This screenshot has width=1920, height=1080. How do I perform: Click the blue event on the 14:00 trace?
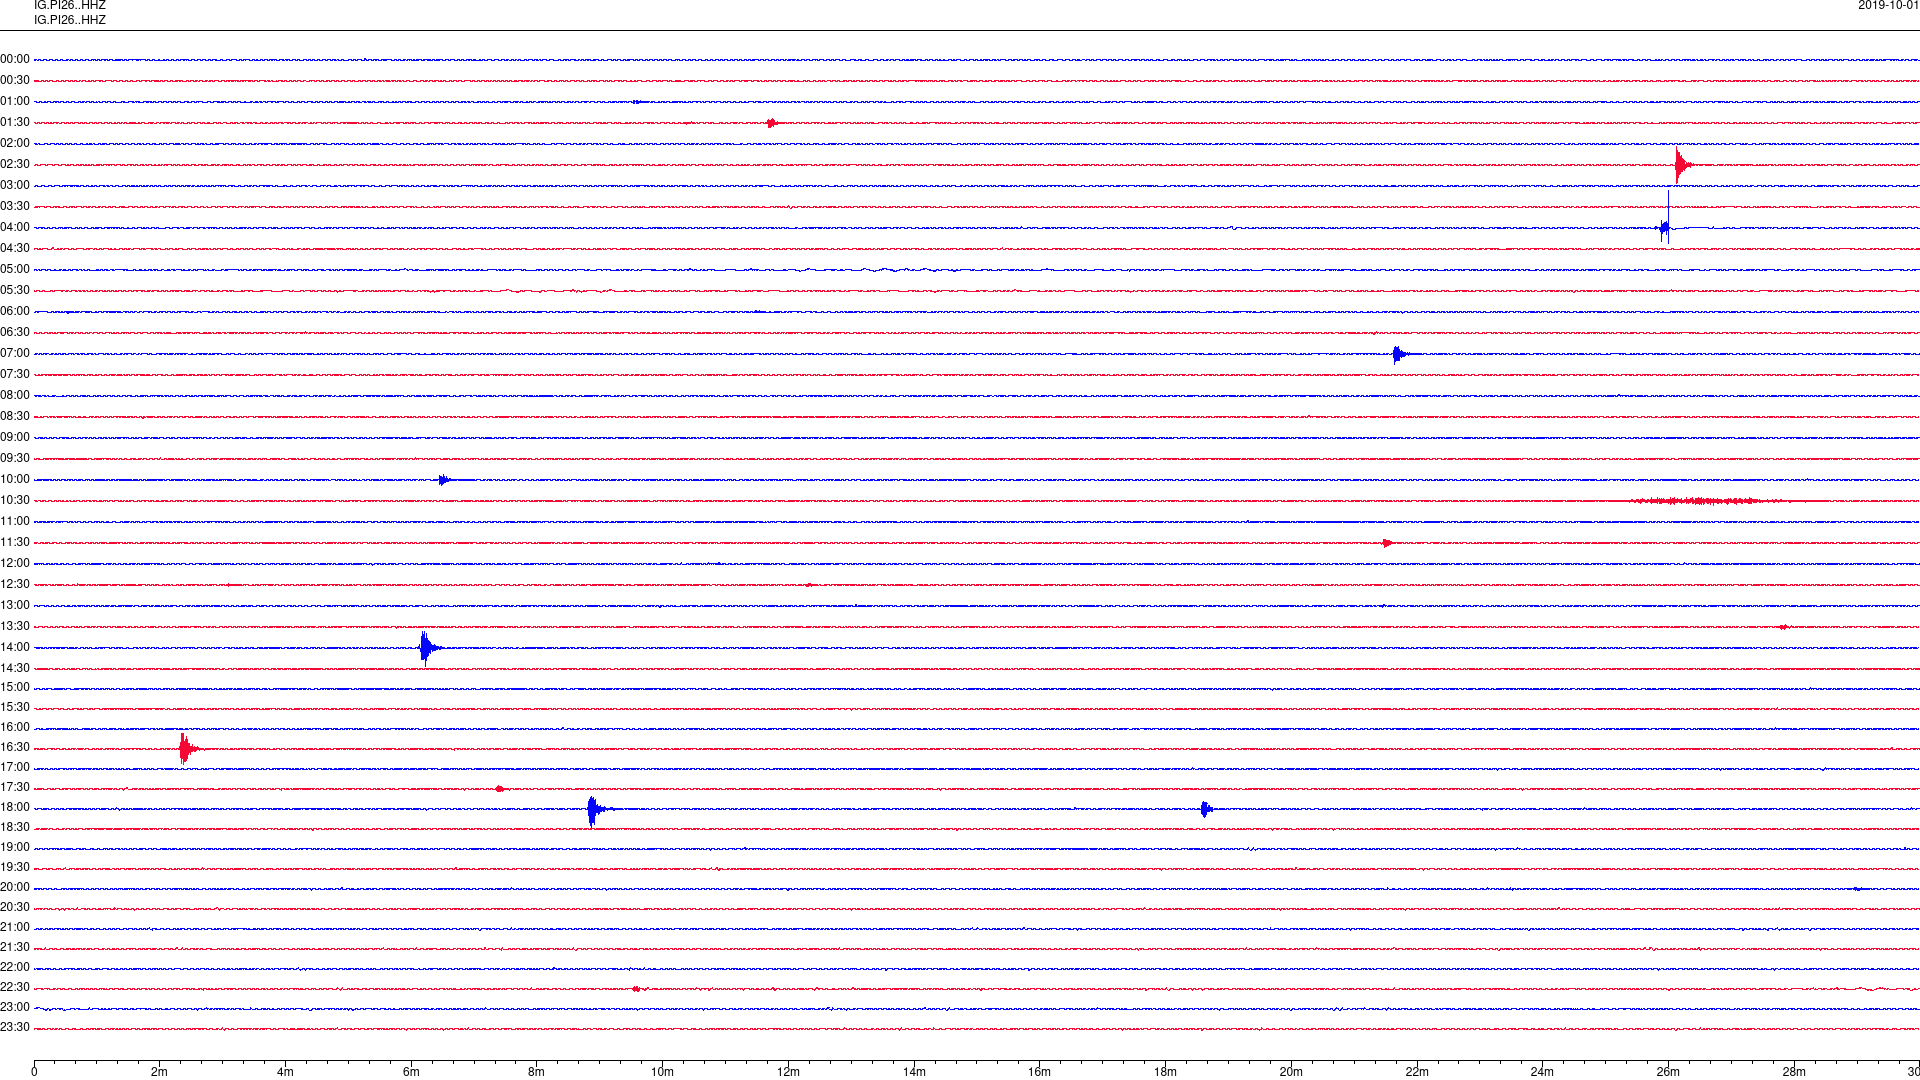click(429, 648)
